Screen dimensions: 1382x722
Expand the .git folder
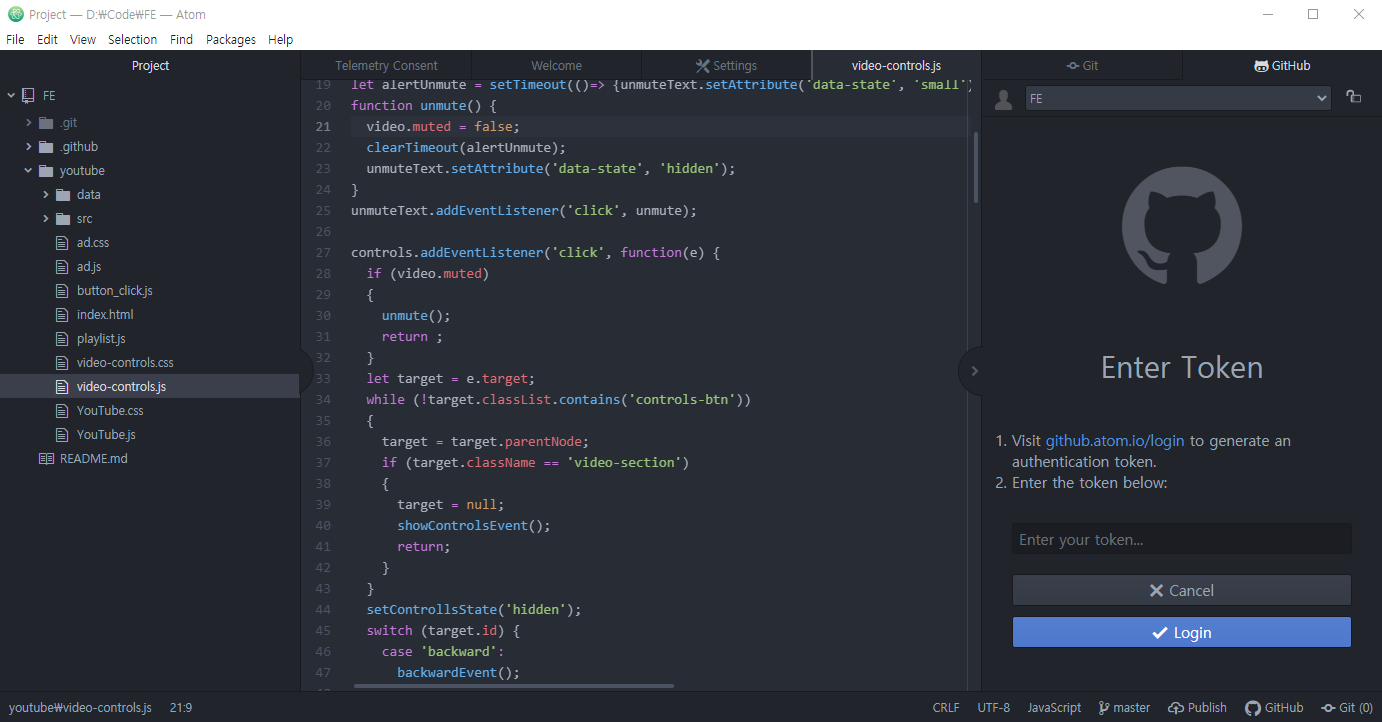[29, 123]
